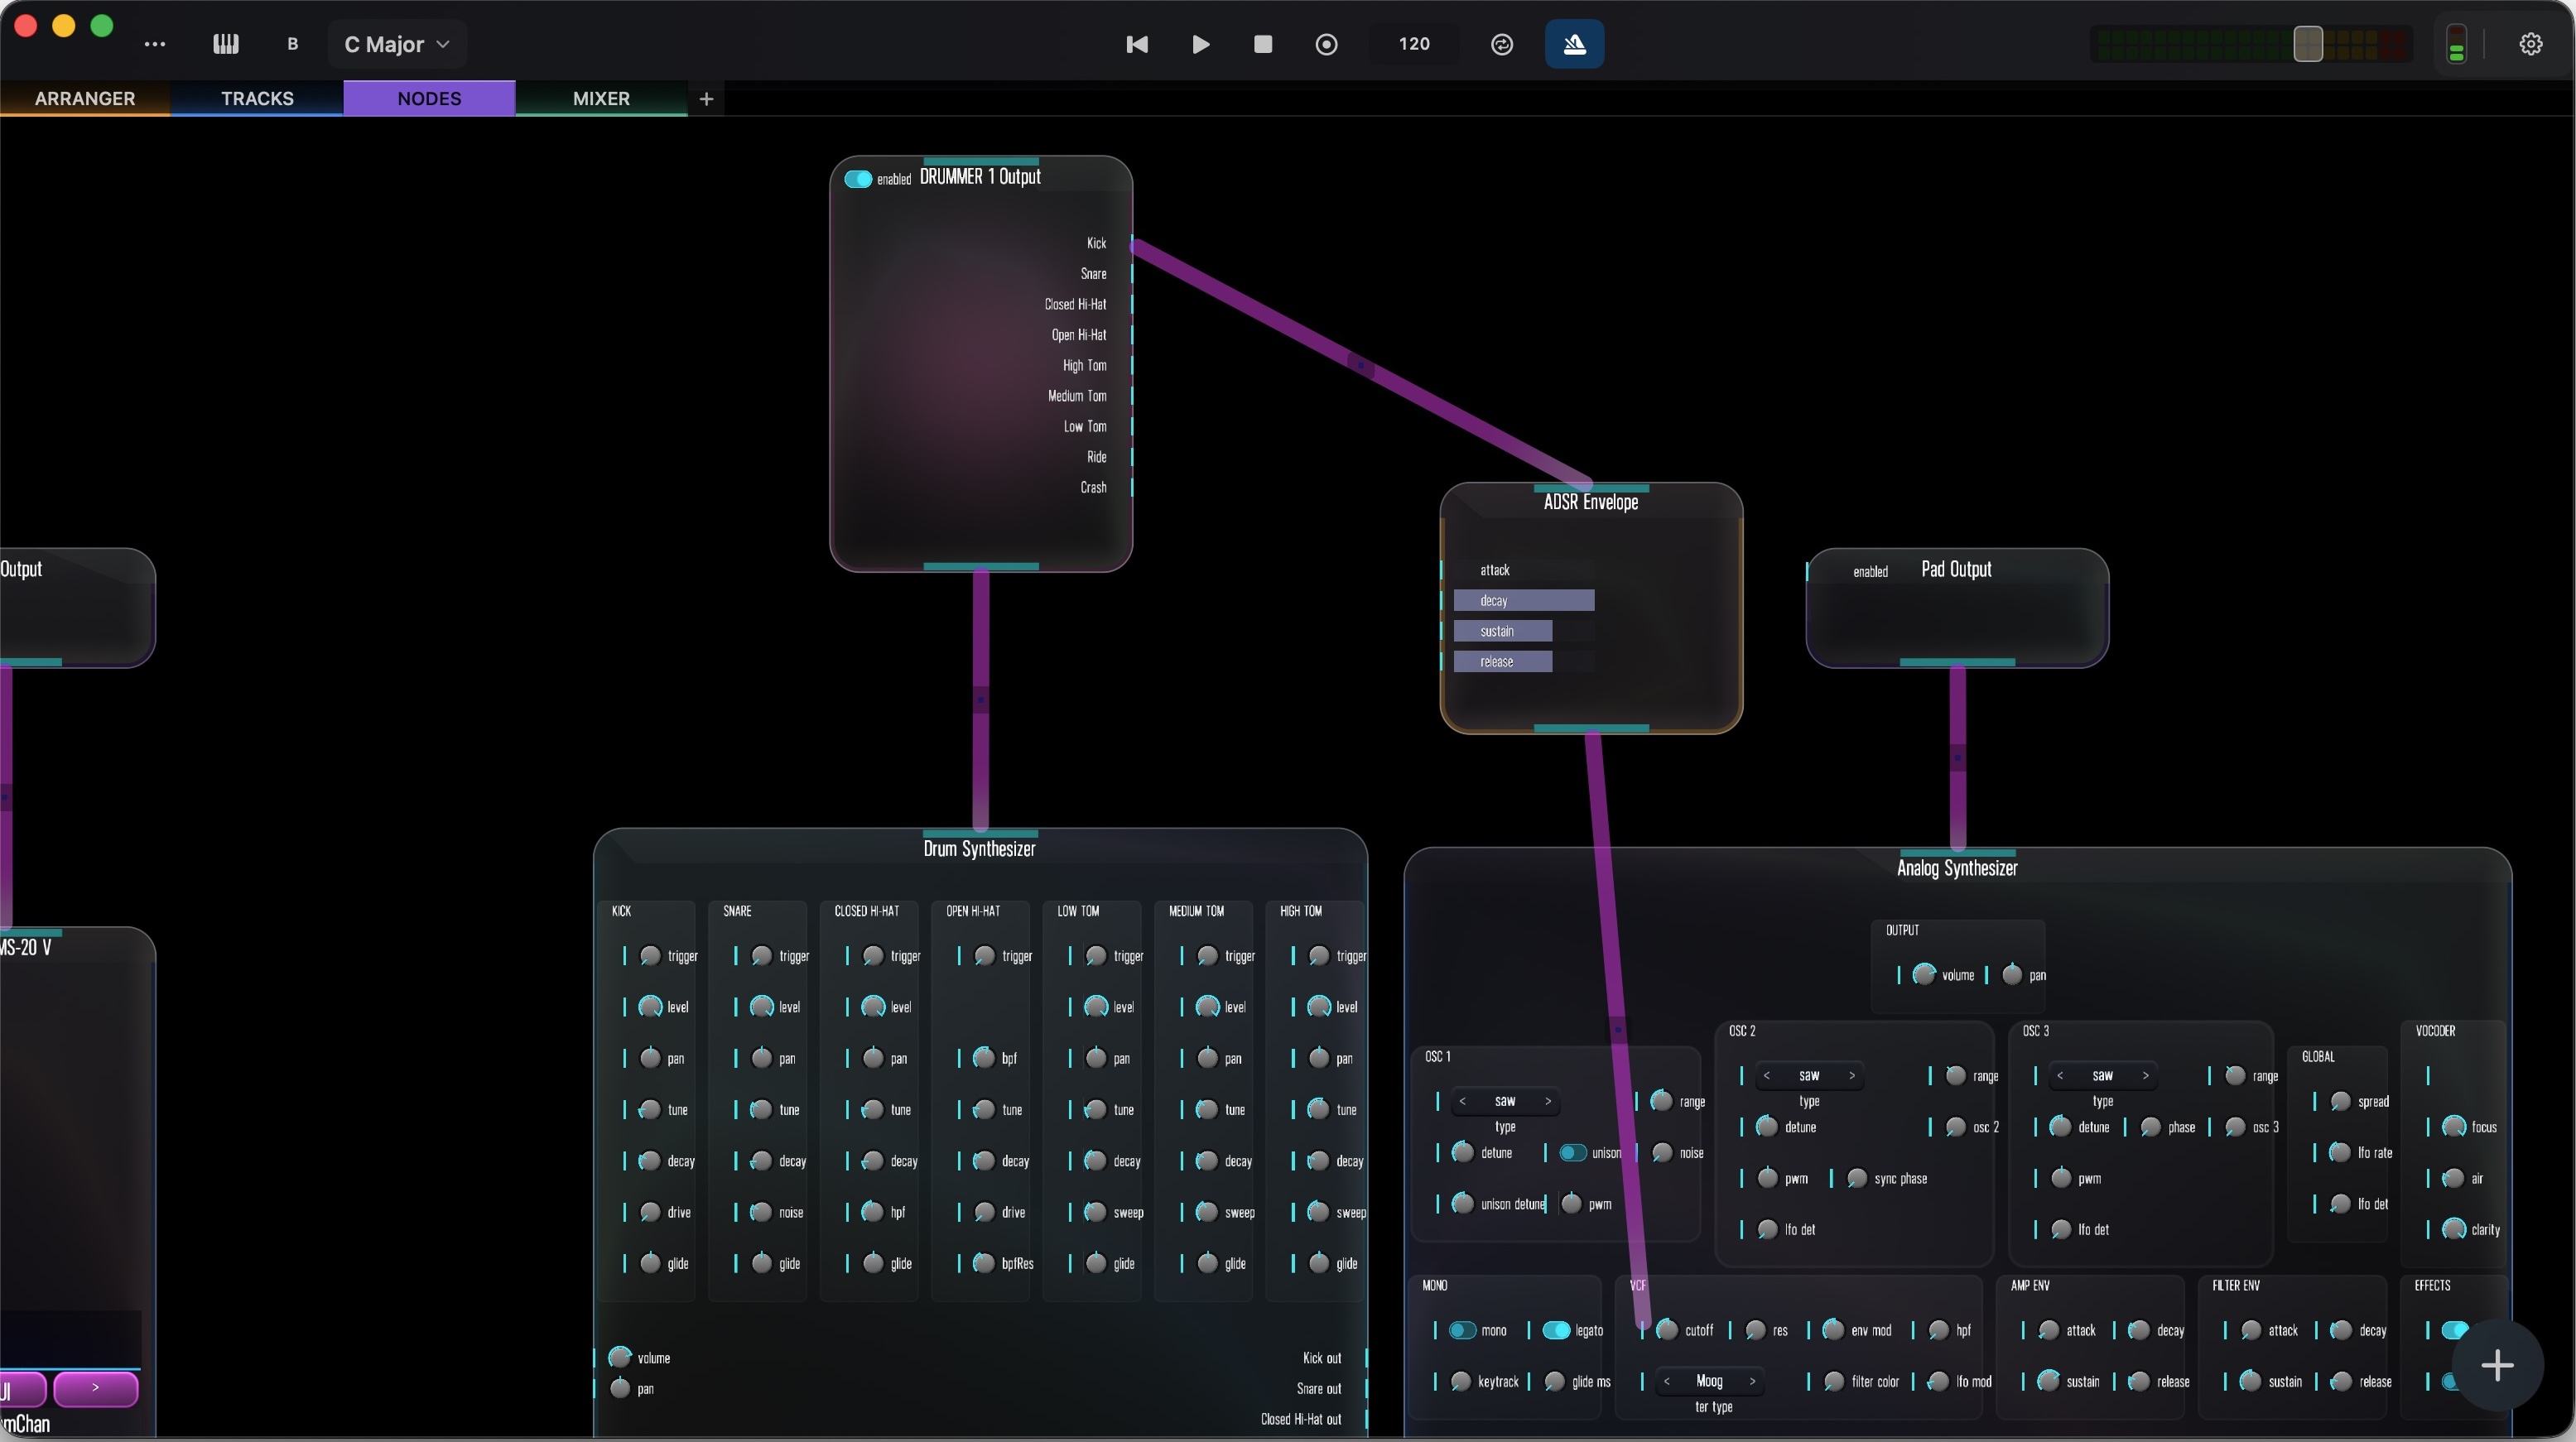The image size is (2576, 1442).
Task: Add a new tab with plus
Action: (706, 98)
